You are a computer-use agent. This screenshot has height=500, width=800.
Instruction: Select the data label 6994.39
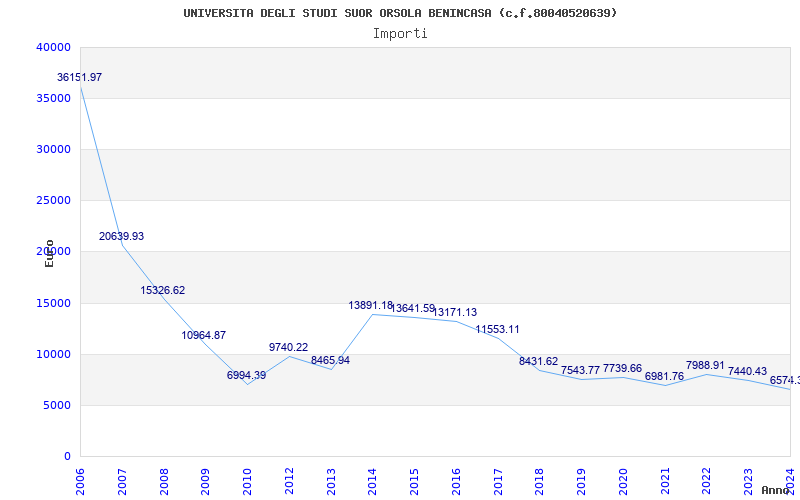(246, 376)
